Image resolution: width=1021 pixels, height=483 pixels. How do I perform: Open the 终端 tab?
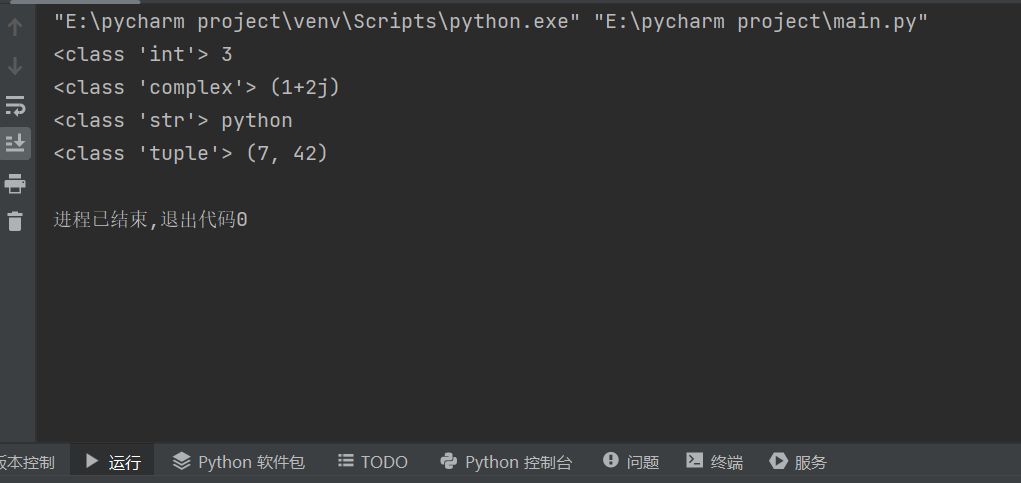[714, 462]
